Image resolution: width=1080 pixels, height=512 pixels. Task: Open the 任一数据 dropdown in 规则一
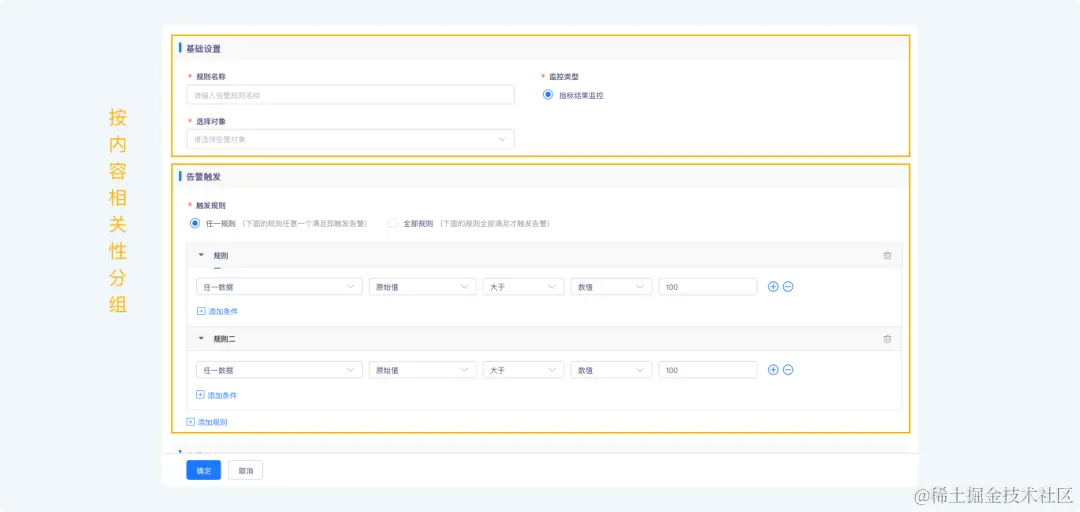[x=279, y=287]
